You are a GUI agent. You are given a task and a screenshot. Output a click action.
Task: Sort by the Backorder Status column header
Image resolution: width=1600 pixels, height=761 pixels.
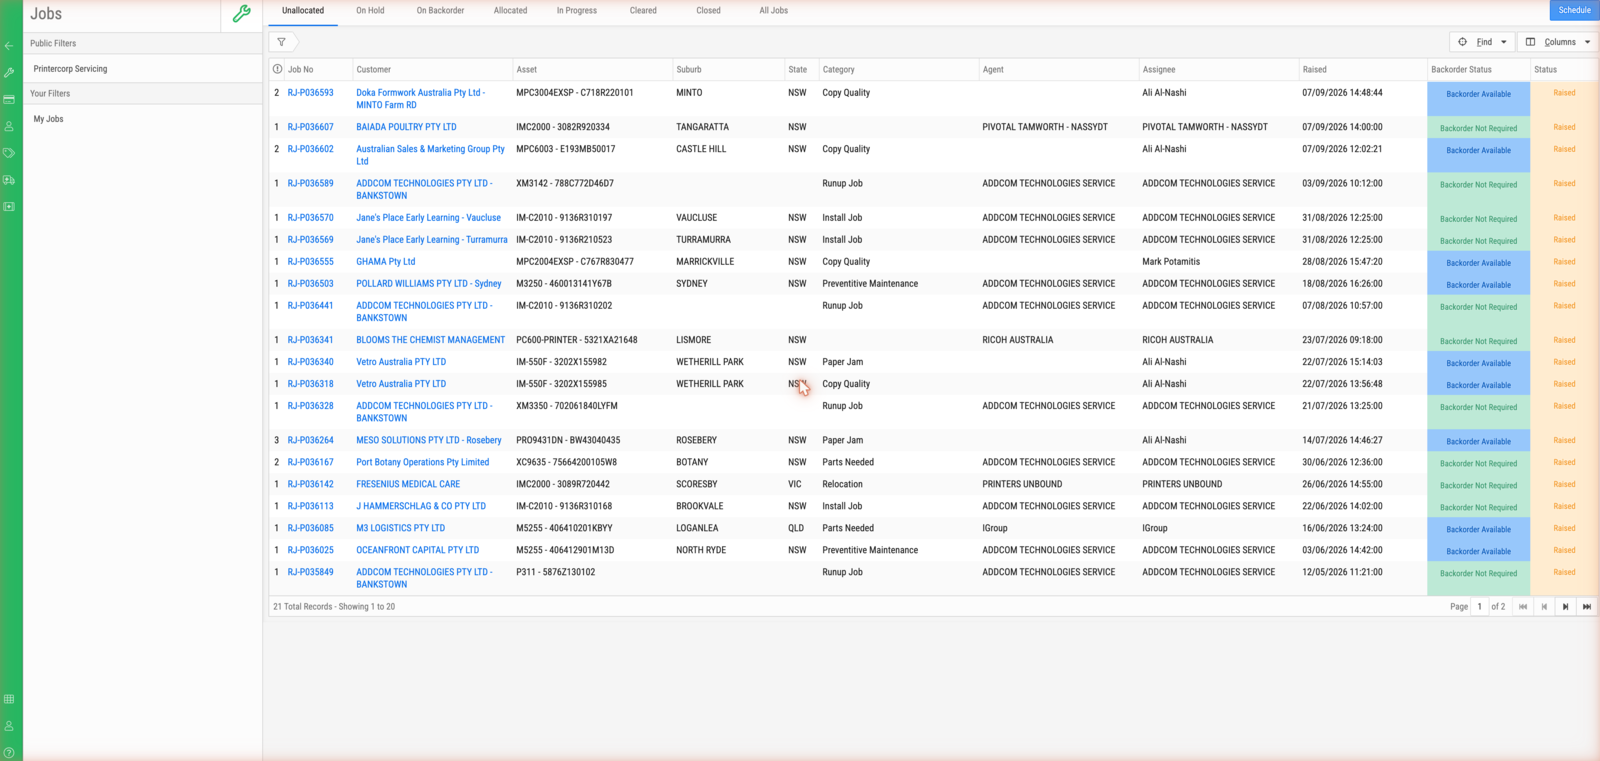click(x=1461, y=70)
